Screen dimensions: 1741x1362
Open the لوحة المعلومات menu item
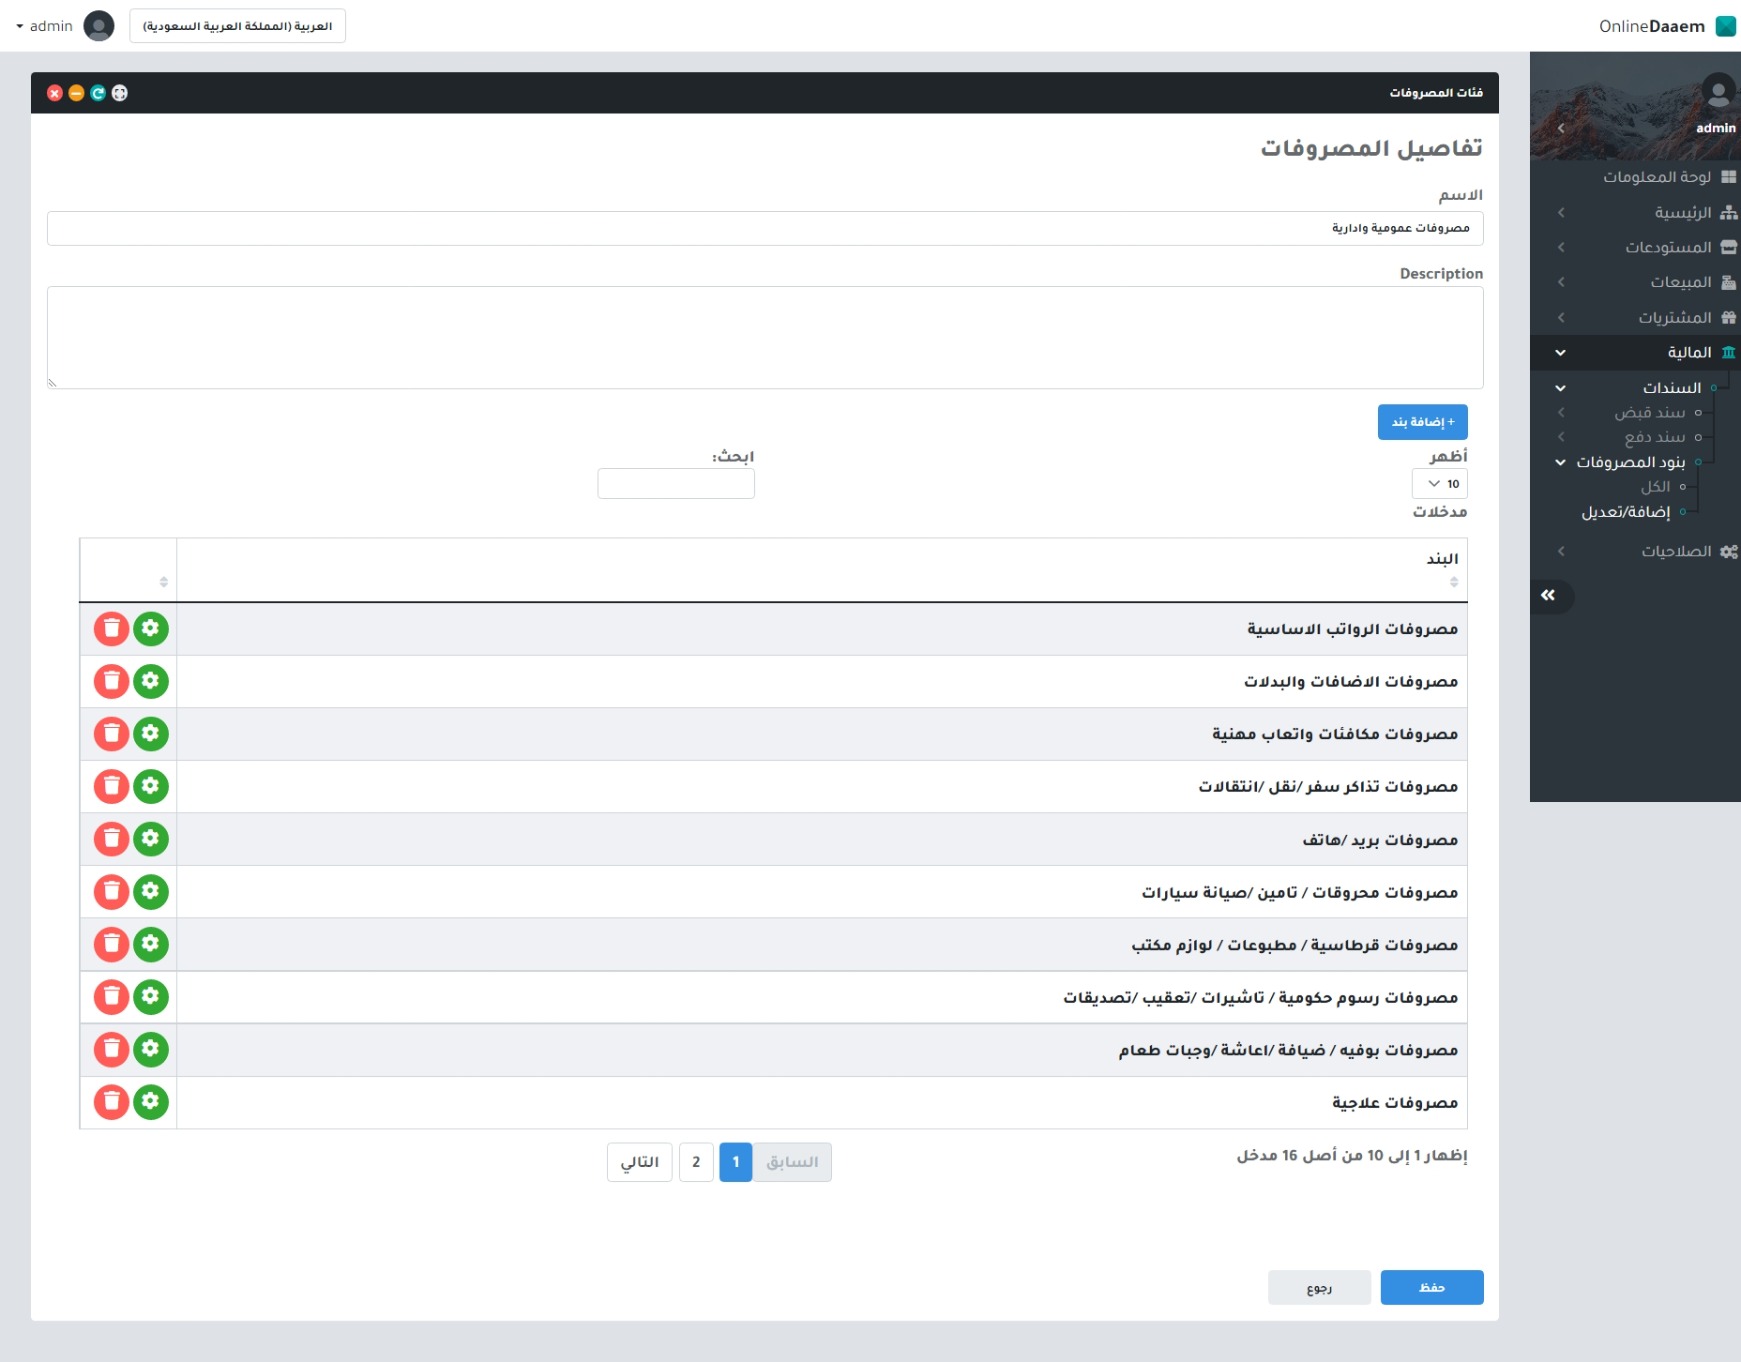(x=1657, y=177)
